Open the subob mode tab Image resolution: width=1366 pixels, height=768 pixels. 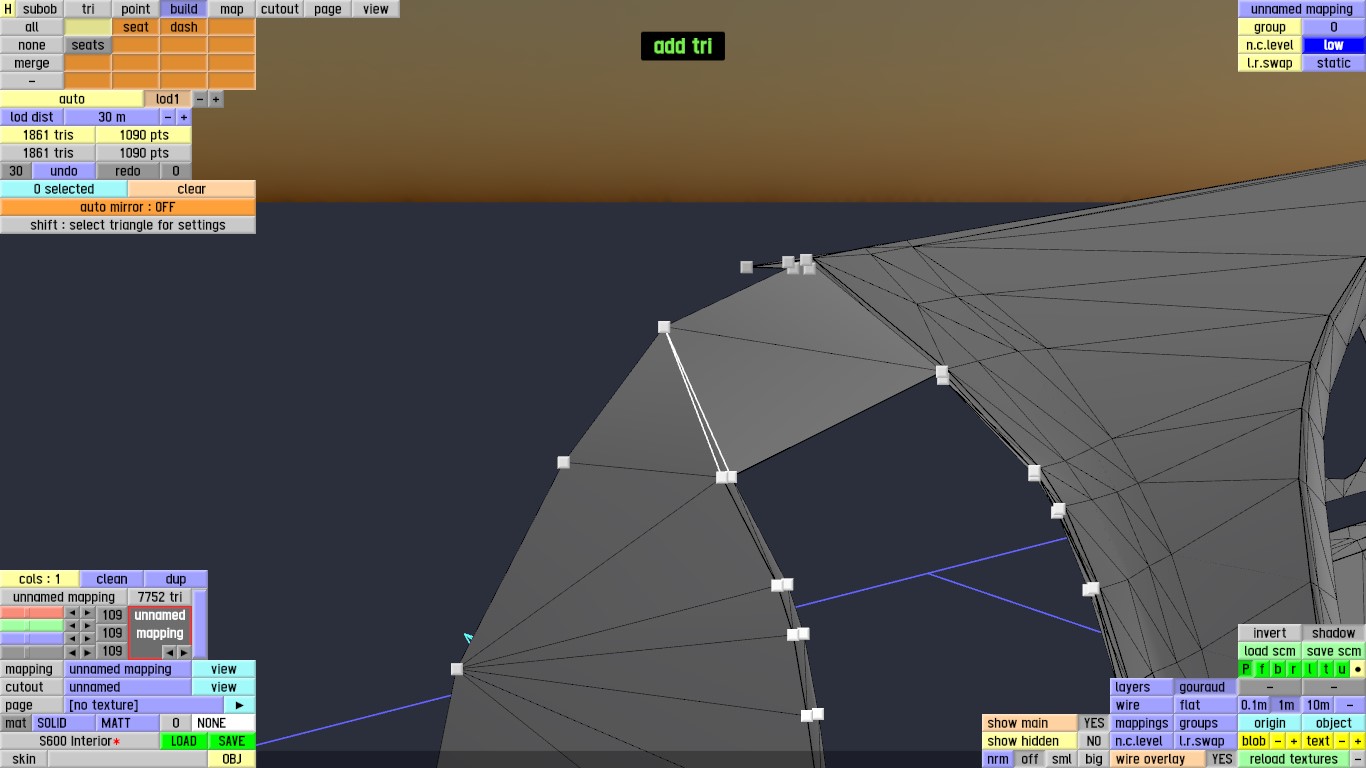[x=40, y=9]
